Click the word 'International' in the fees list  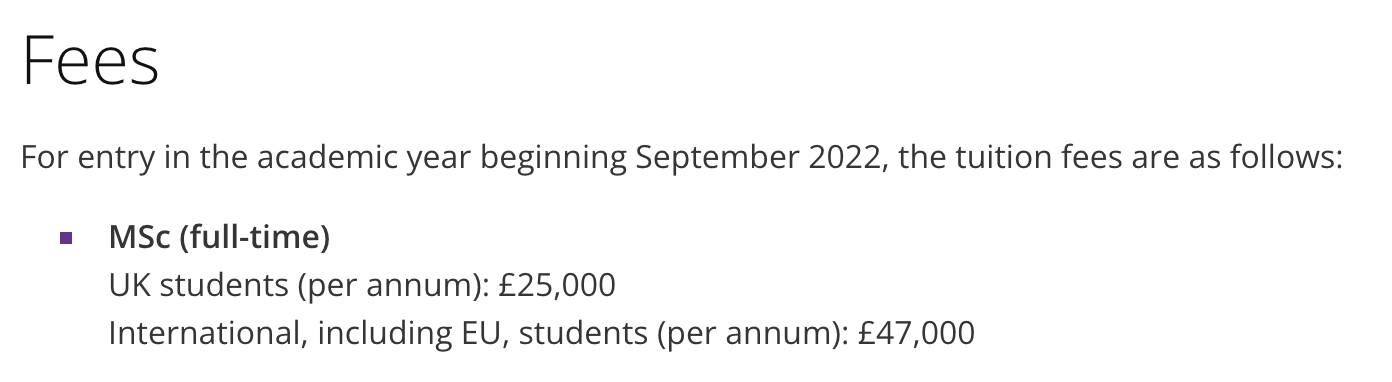205,333
